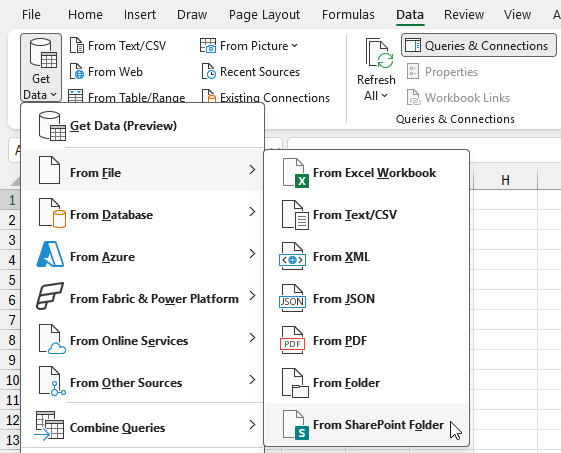Expand From Fabric & Power Platform chevron
The width and height of the screenshot is (561, 453).
[252, 296]
